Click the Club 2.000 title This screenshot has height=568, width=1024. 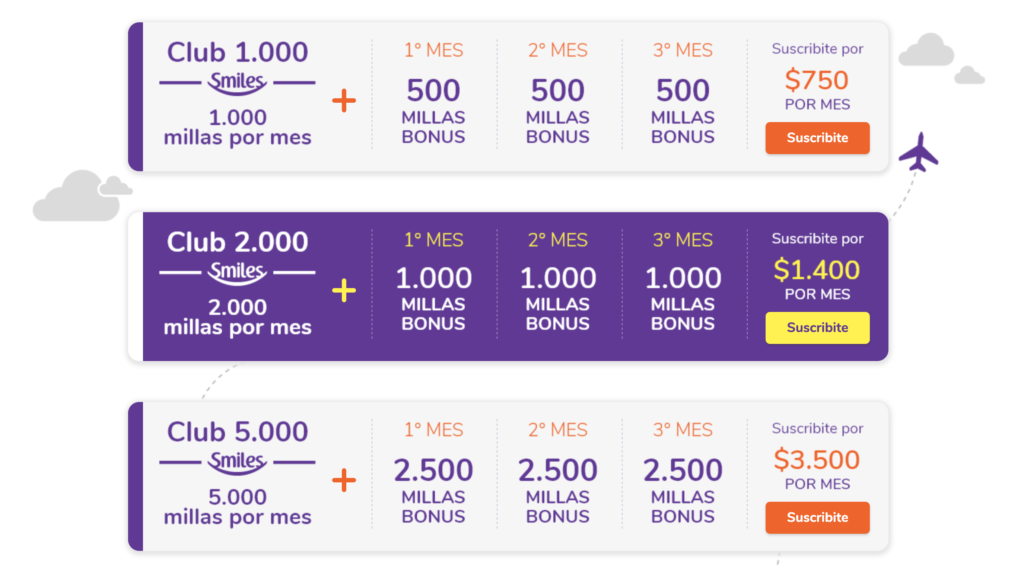[237, 242]
